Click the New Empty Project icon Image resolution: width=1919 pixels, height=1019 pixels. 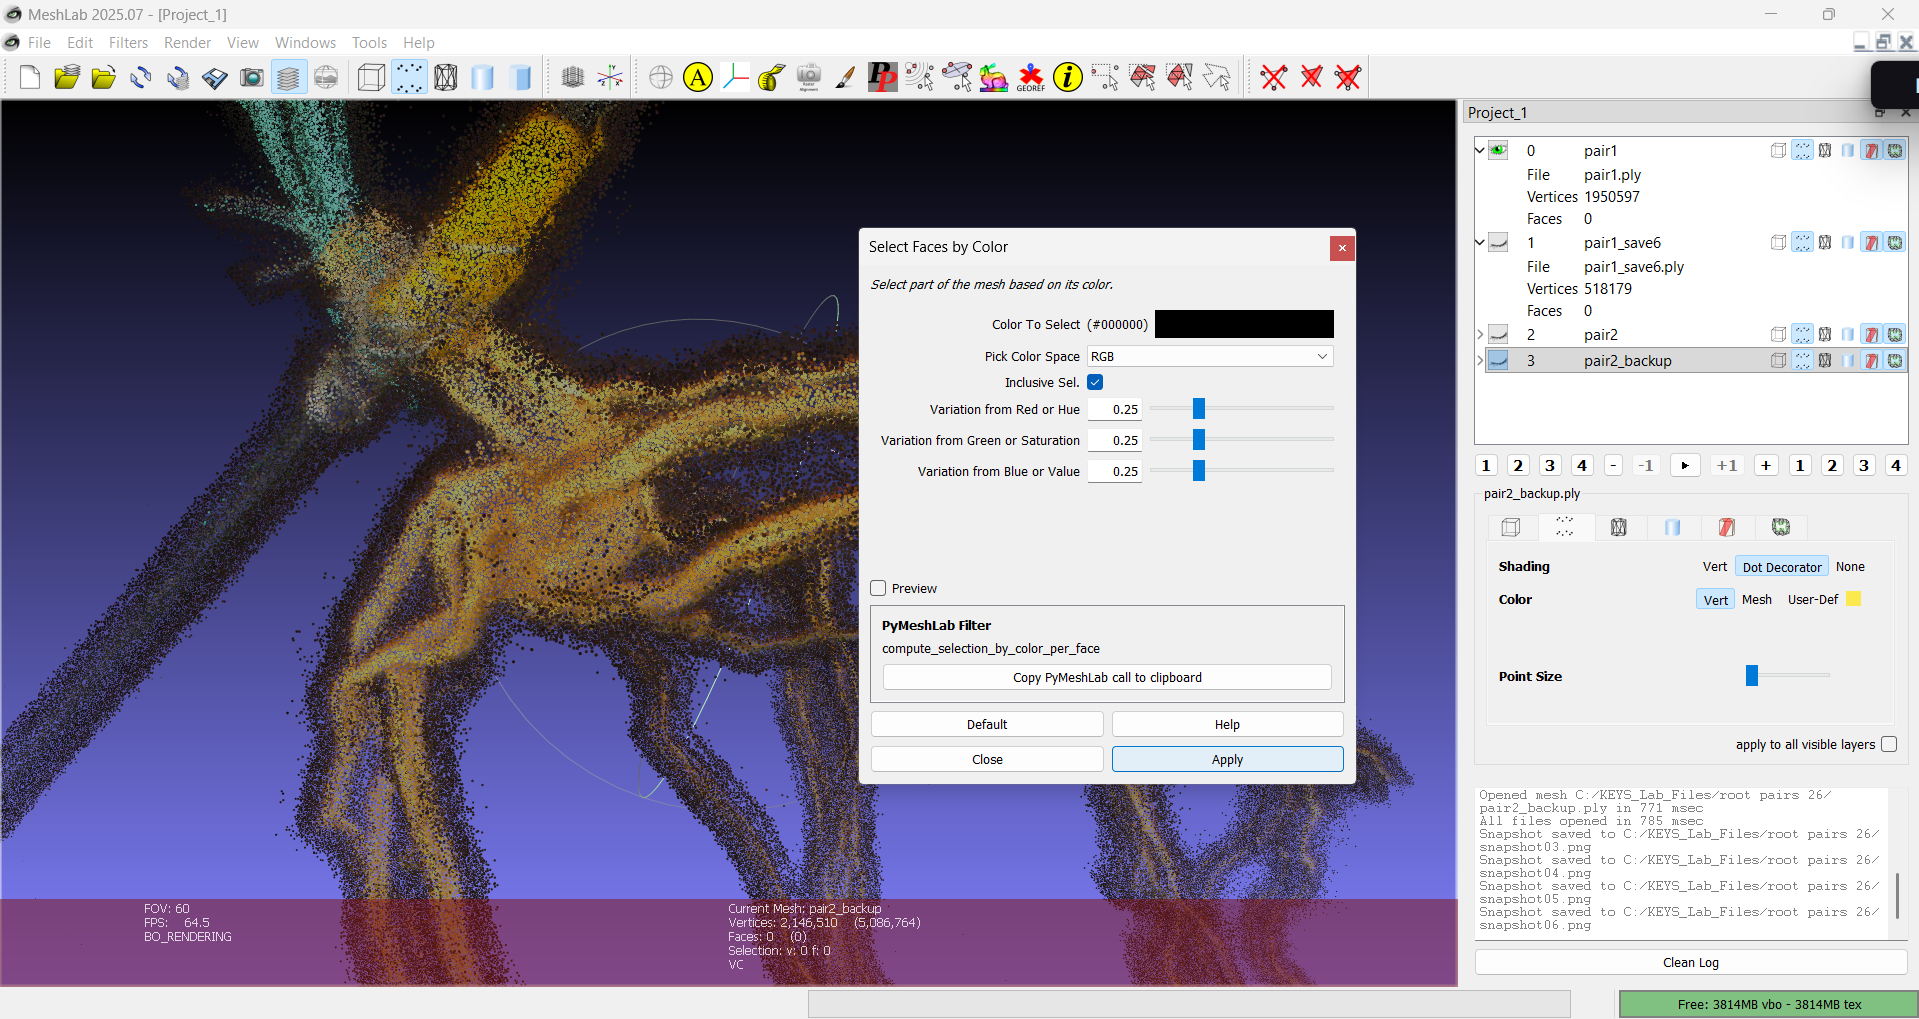pyautogui.click(x=30, y=77)
